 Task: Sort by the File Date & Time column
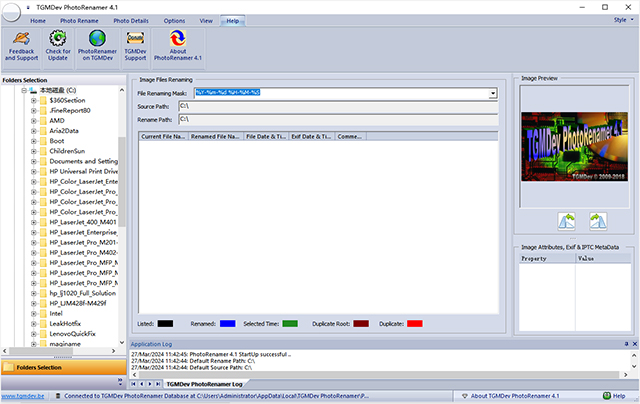pyautogui.click(x=266, y=136)
